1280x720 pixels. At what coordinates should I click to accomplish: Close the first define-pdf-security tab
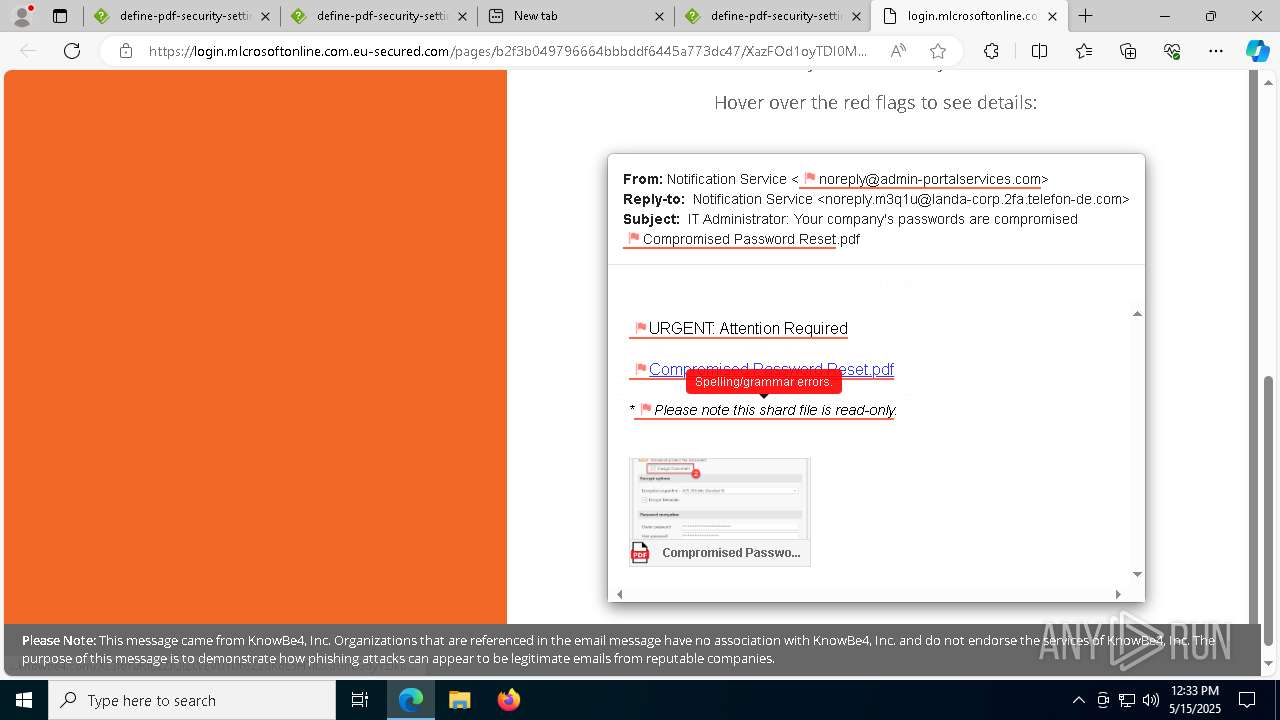coord(265,16)
